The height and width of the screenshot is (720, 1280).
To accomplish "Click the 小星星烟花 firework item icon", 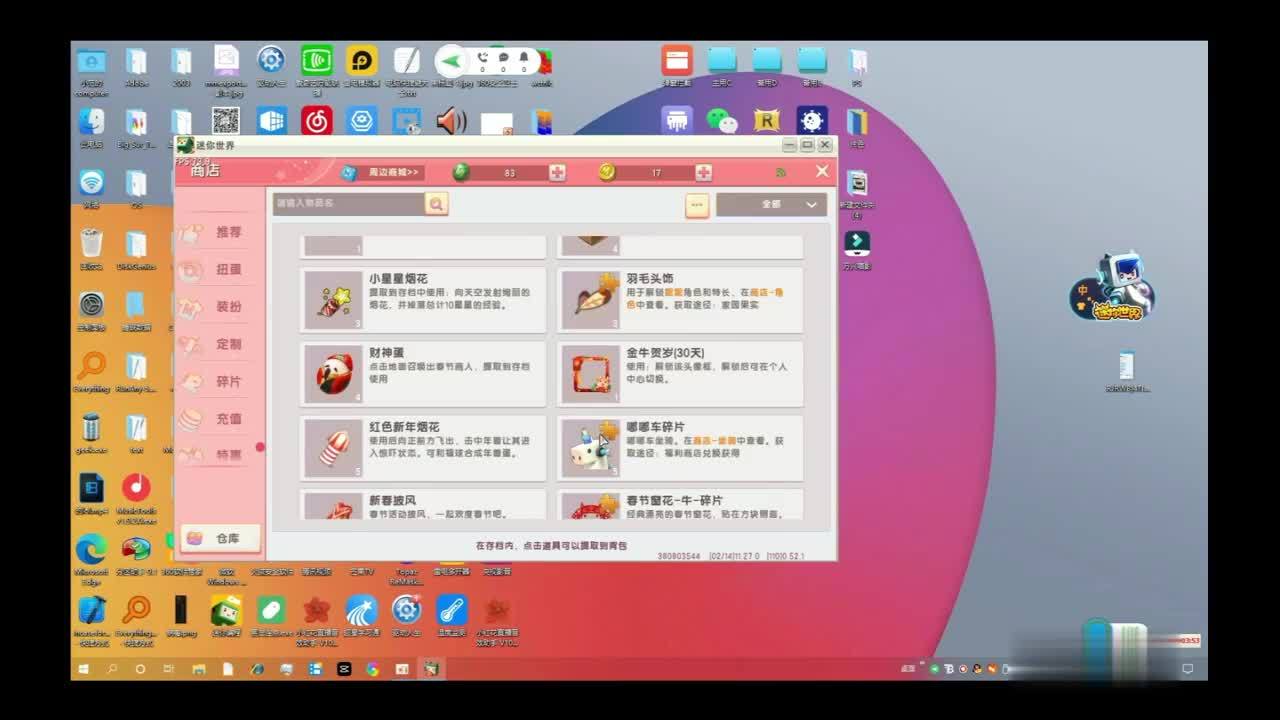I will [x=333, y=300].
